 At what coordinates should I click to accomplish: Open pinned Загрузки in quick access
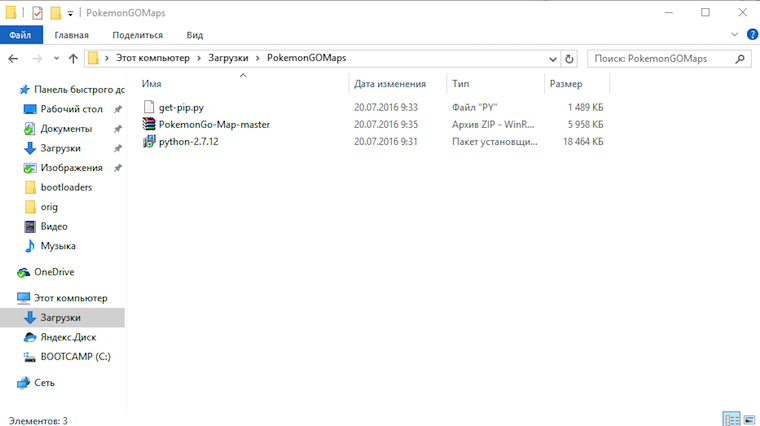60,148
